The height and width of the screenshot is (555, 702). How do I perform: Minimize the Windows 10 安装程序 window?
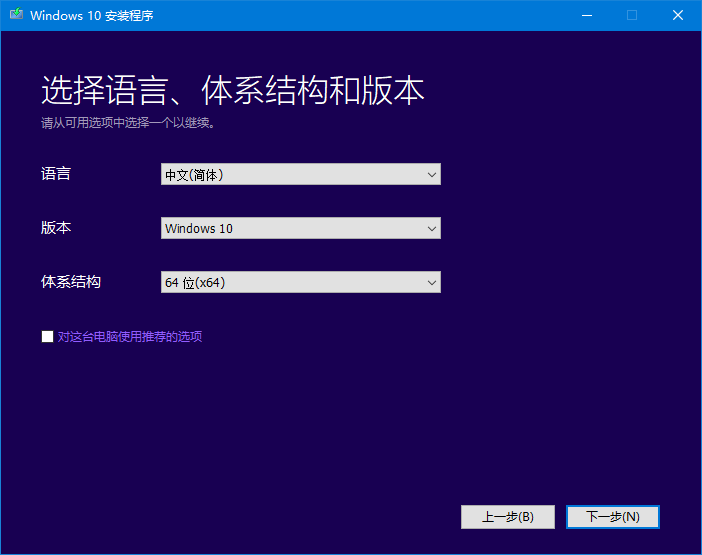[x=585, y=15]
